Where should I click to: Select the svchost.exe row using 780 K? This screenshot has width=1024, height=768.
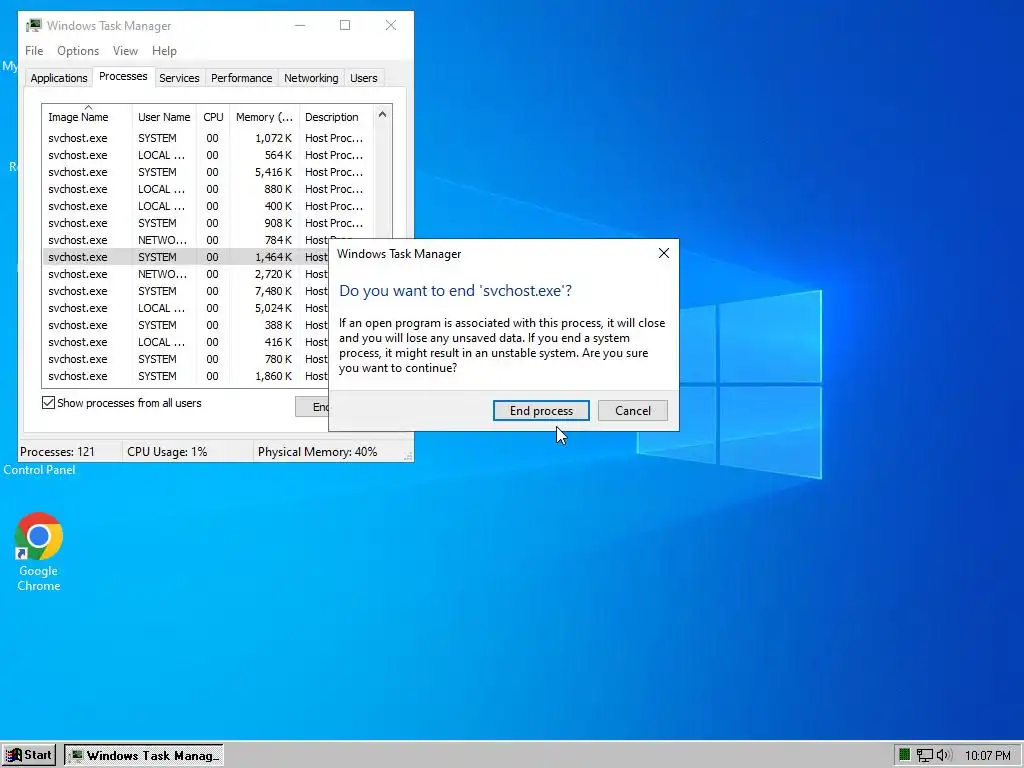pos(186,359)
